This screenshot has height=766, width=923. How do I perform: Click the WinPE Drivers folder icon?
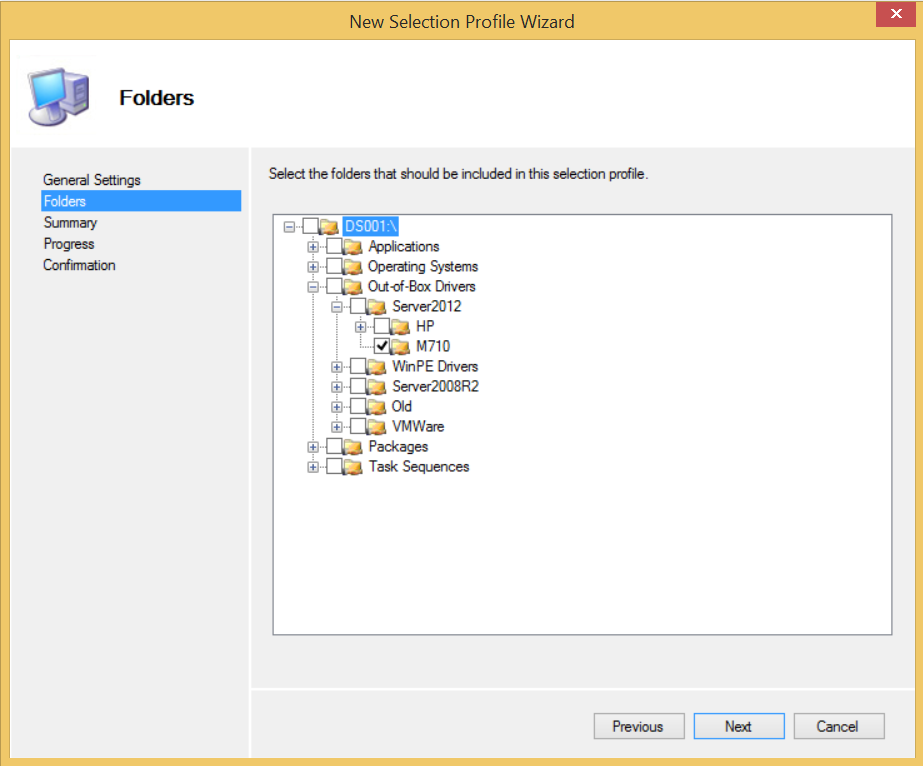click(x=377, y=367)
